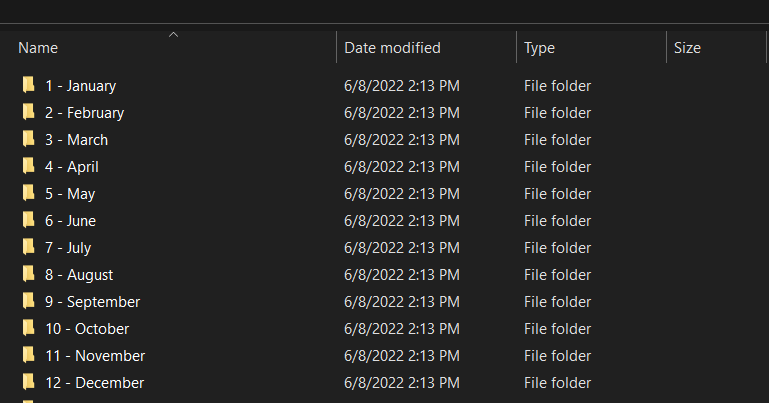Select the folder icon for 2 - February
This screenshot has width=769, height=403.
29,113
